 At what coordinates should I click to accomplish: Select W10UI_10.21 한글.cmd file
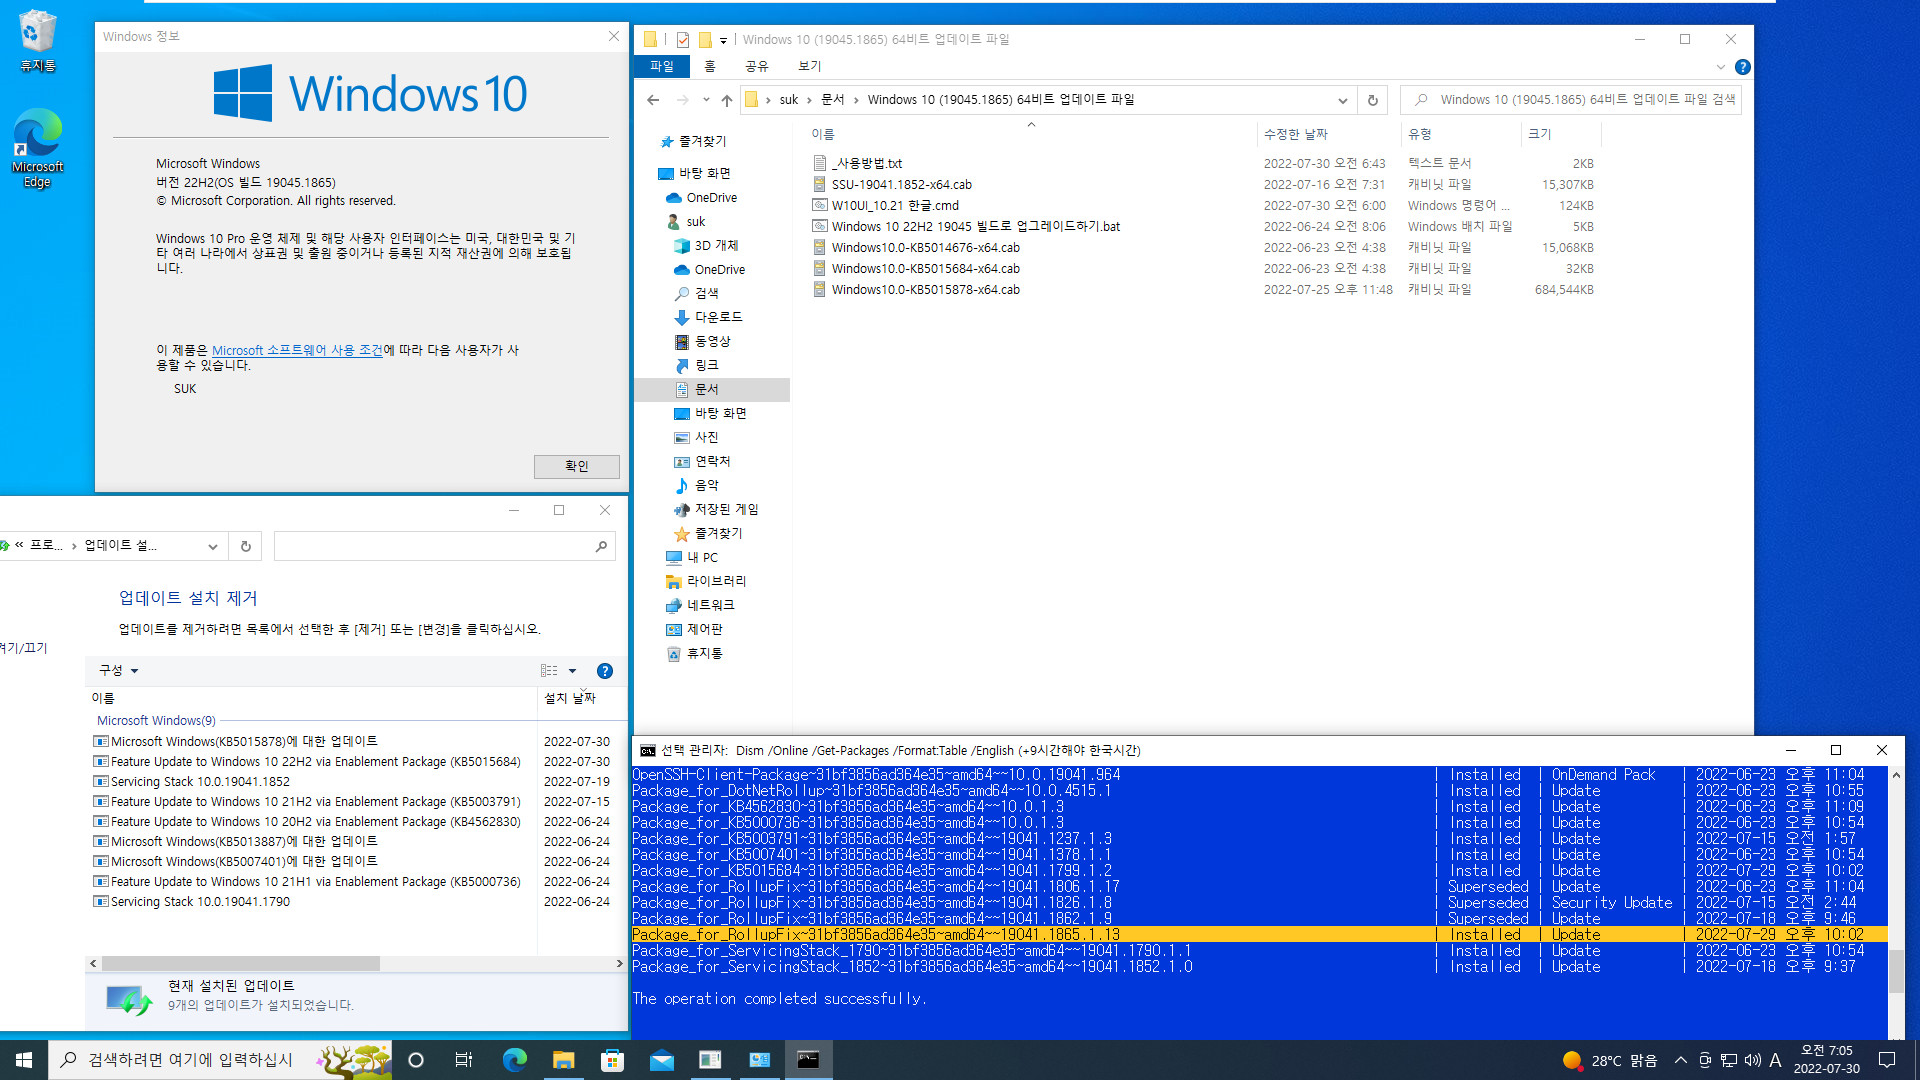[895, 205]
